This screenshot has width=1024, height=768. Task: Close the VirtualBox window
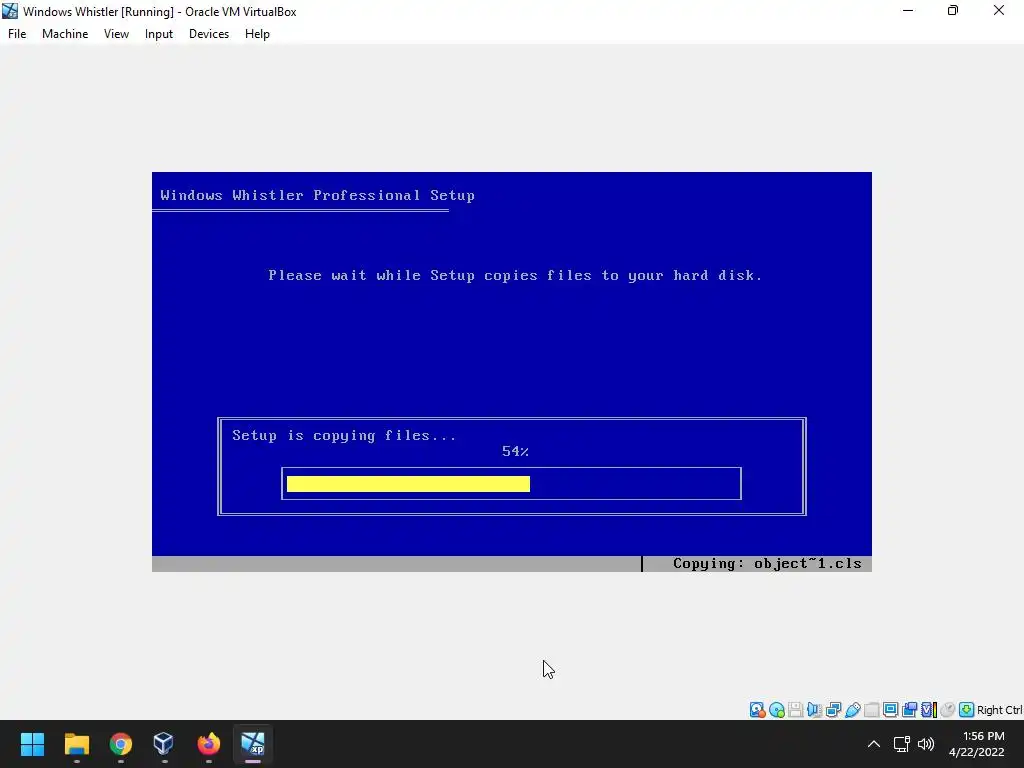[999, 10]
